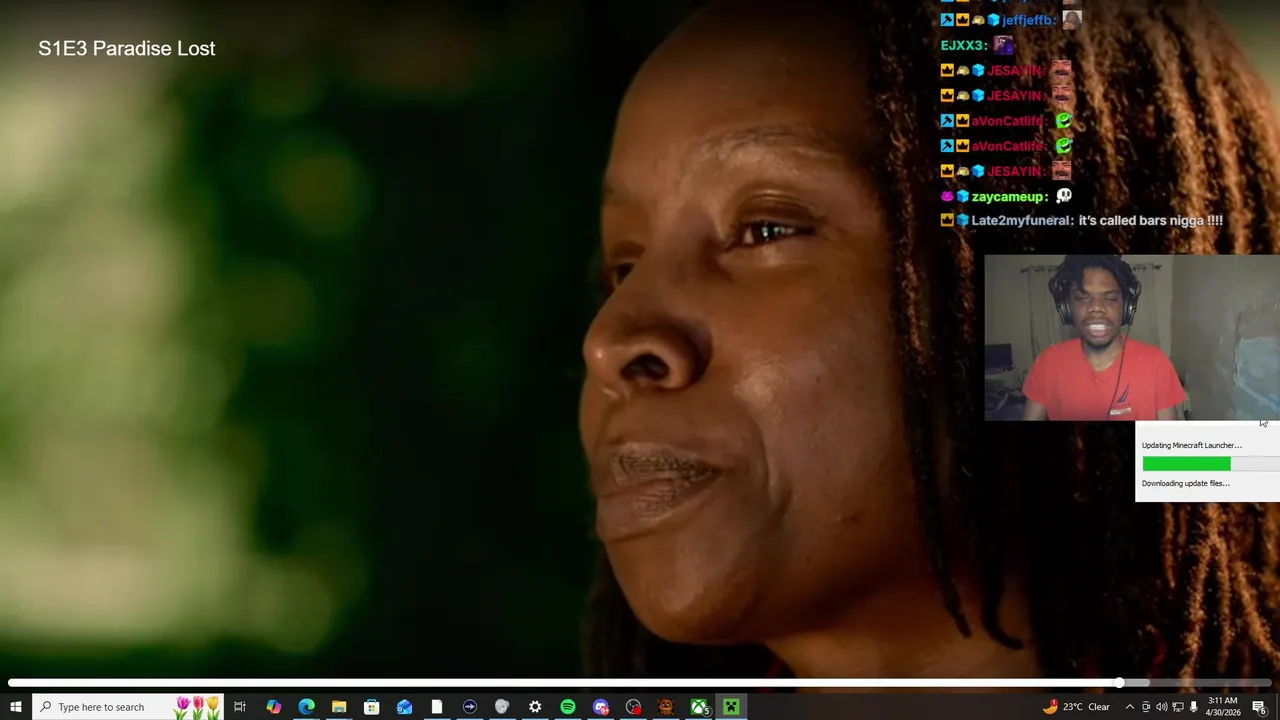This screenshot has height=720, width=1280.
Task: Open the Windows Start menu
Action: click(x=15, y=707)
